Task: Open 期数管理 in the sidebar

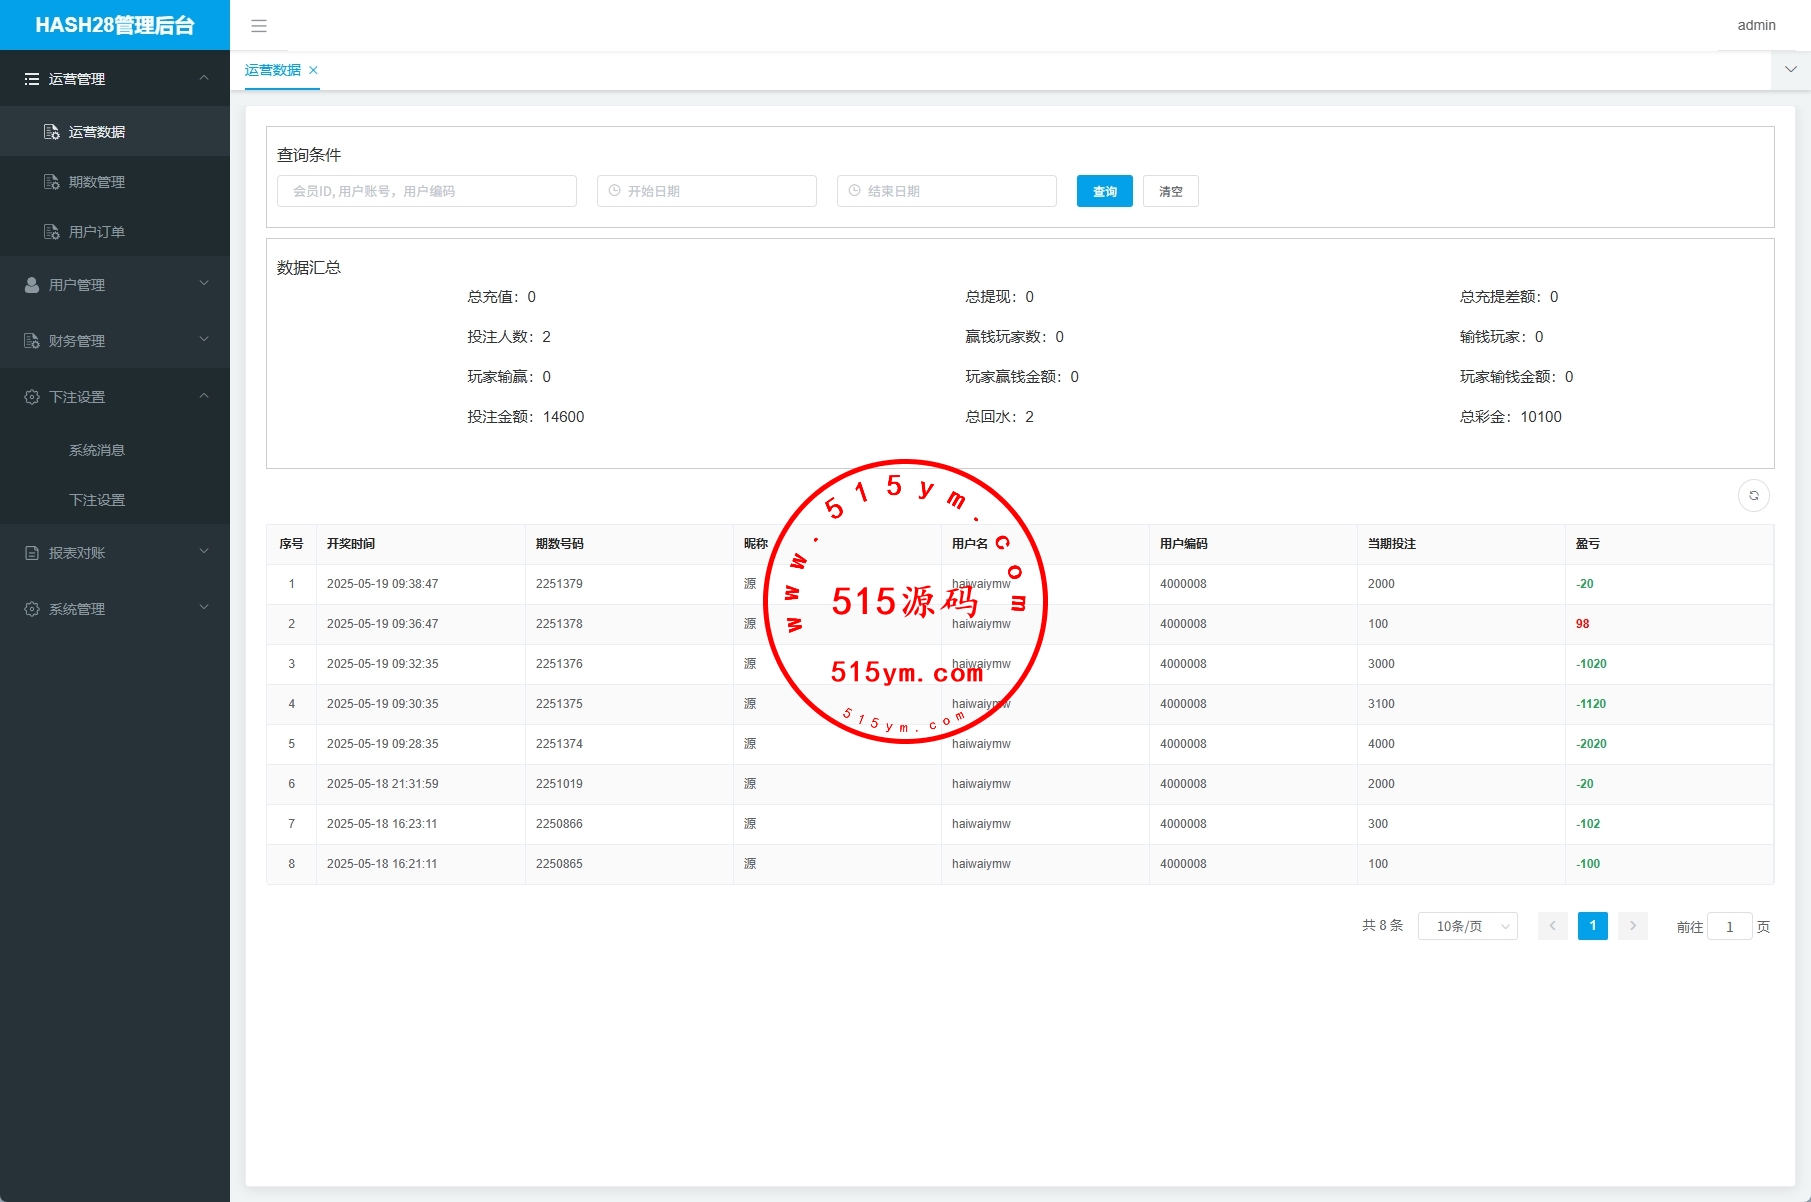Action: click(97, 182)
